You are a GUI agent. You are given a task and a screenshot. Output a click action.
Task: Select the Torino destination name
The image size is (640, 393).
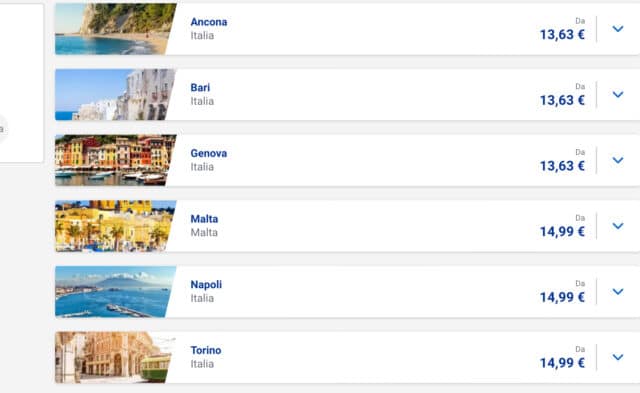click(x=206, y=350)
